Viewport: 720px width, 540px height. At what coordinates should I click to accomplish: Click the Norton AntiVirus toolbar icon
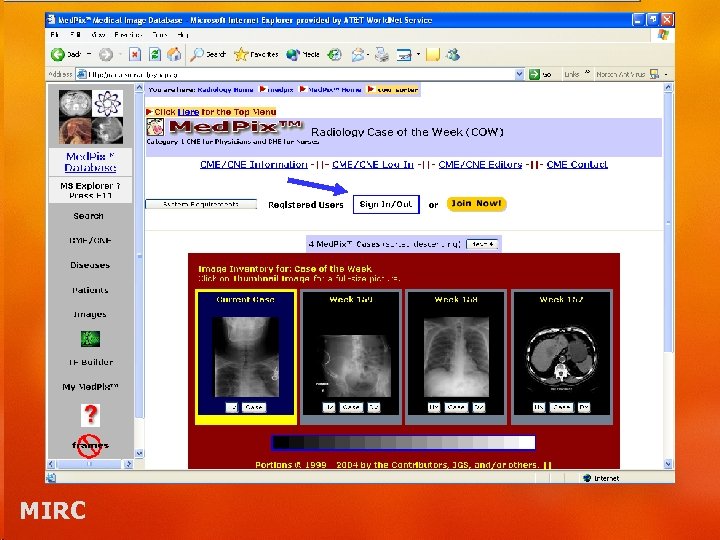coord(654,74)
